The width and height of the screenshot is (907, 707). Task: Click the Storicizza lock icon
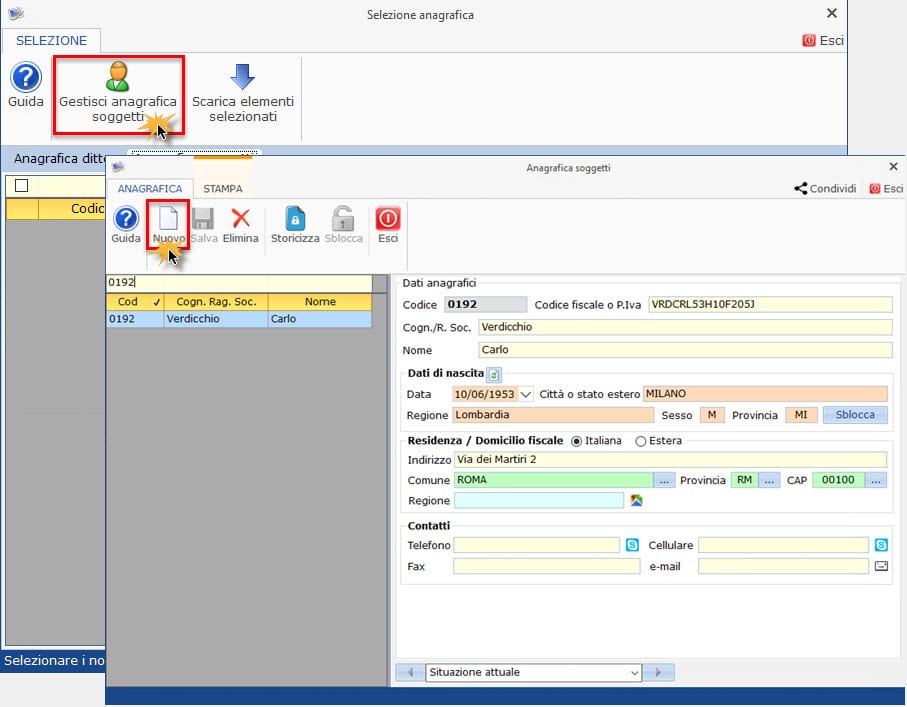coord(295,219)
